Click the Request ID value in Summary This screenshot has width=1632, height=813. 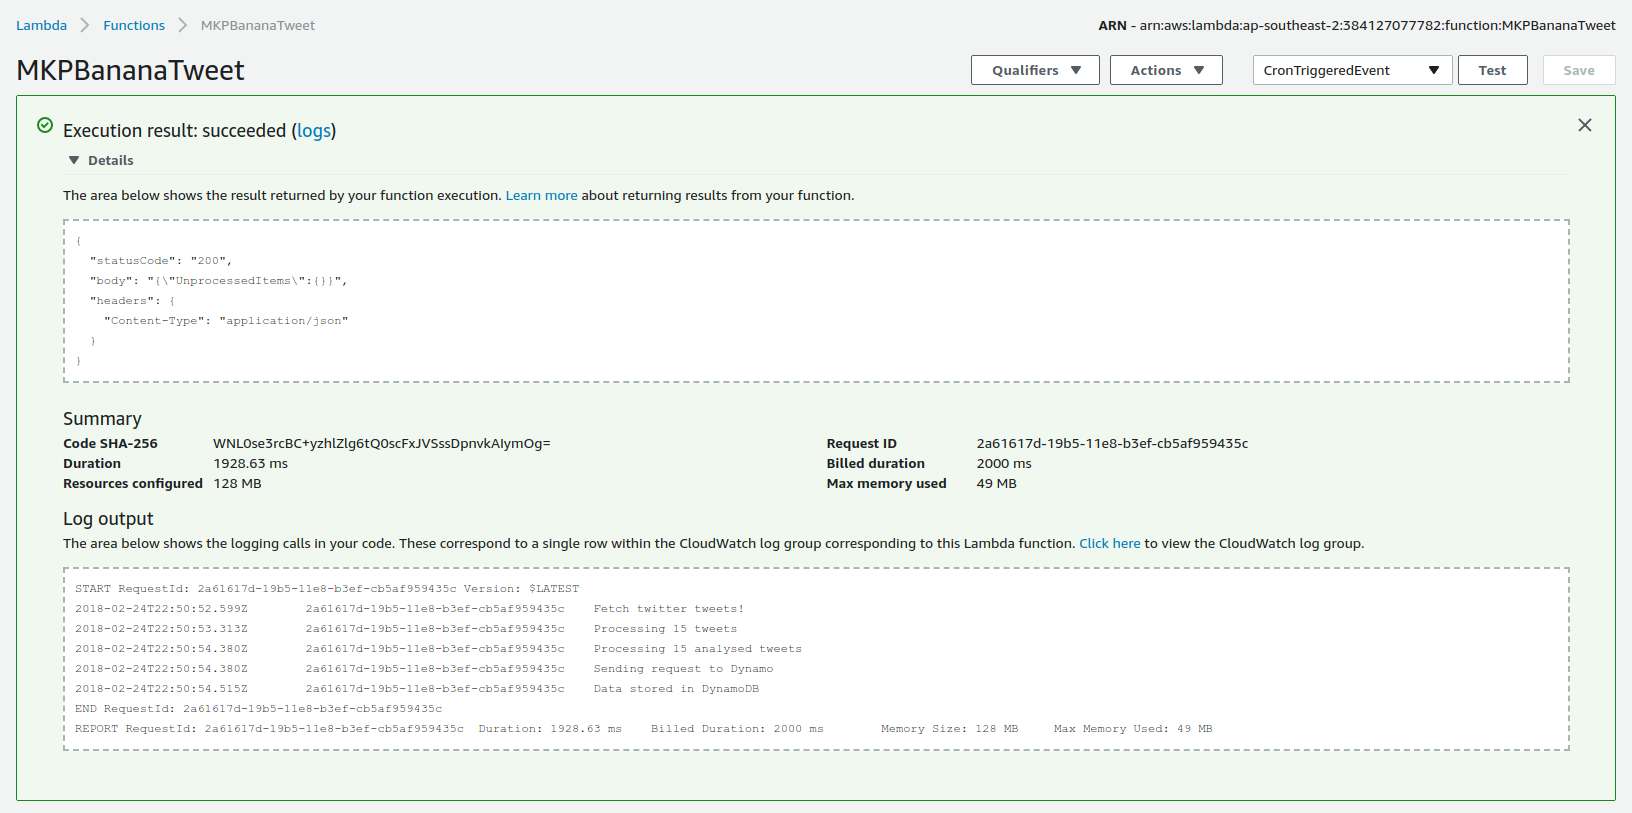point(1112,443)
